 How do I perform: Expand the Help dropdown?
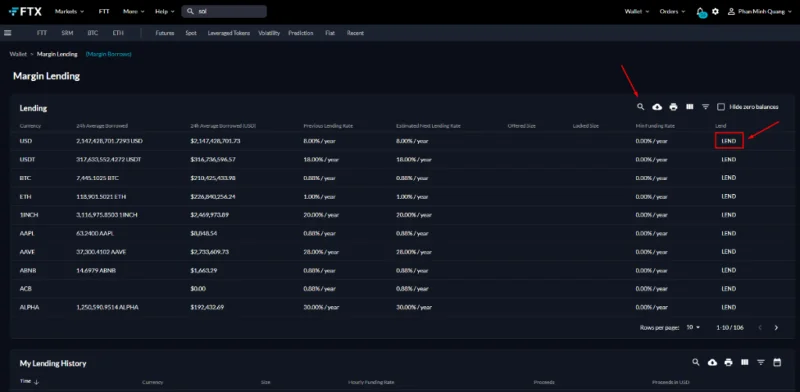click(x=165, y=11)
